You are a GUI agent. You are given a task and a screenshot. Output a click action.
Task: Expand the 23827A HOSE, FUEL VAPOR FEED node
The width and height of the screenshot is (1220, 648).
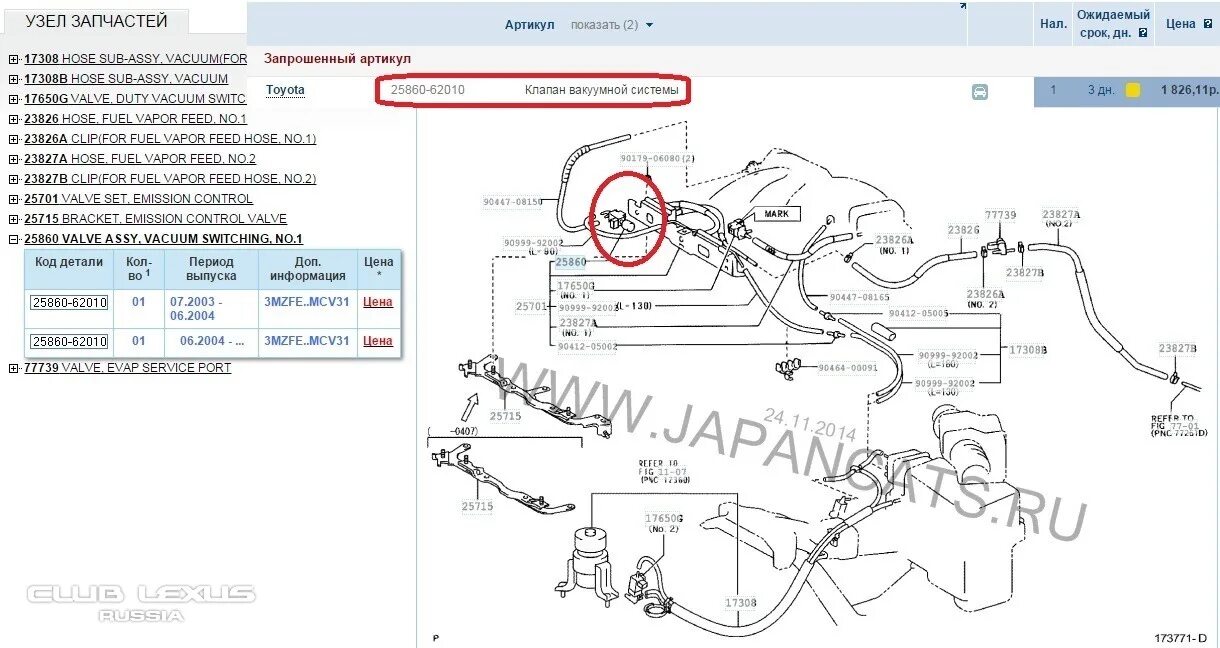[x=13, y=159]
